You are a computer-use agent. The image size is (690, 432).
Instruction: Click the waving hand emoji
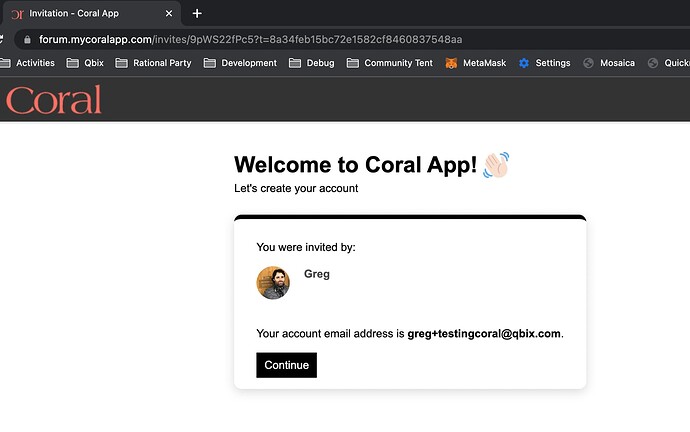[x=496, y=165]
